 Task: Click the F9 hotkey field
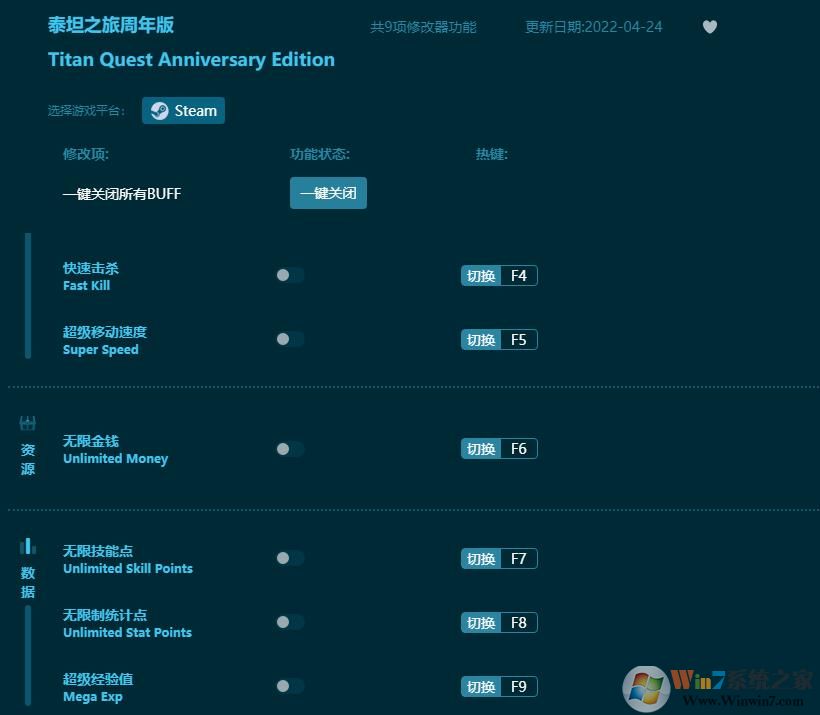click(519, 686)
